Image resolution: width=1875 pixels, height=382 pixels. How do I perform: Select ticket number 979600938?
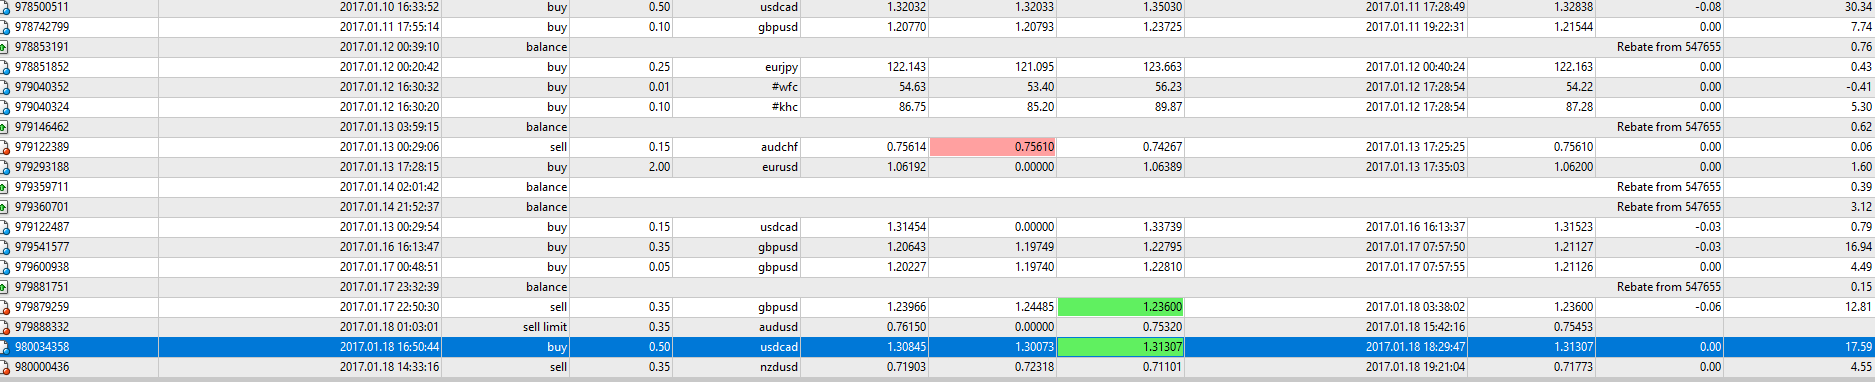tap(42, 267)
